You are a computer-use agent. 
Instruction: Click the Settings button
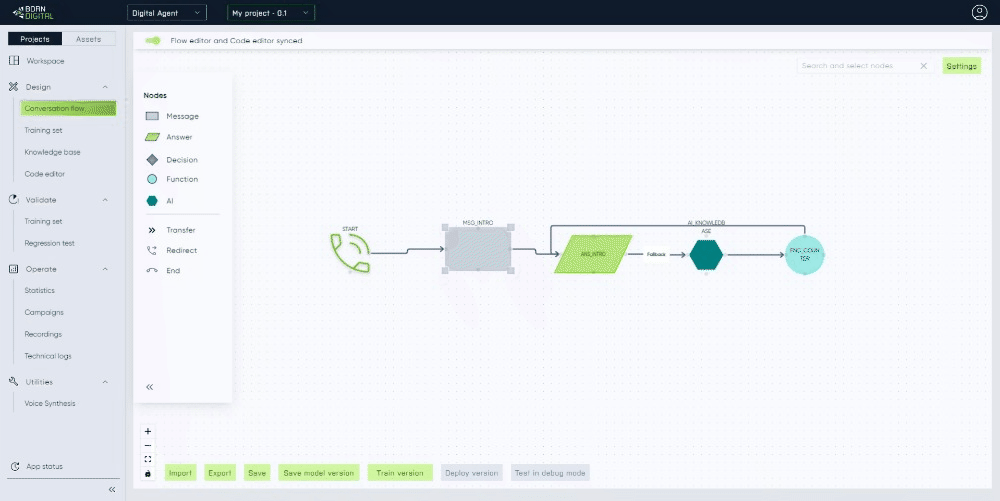point(961,66)
